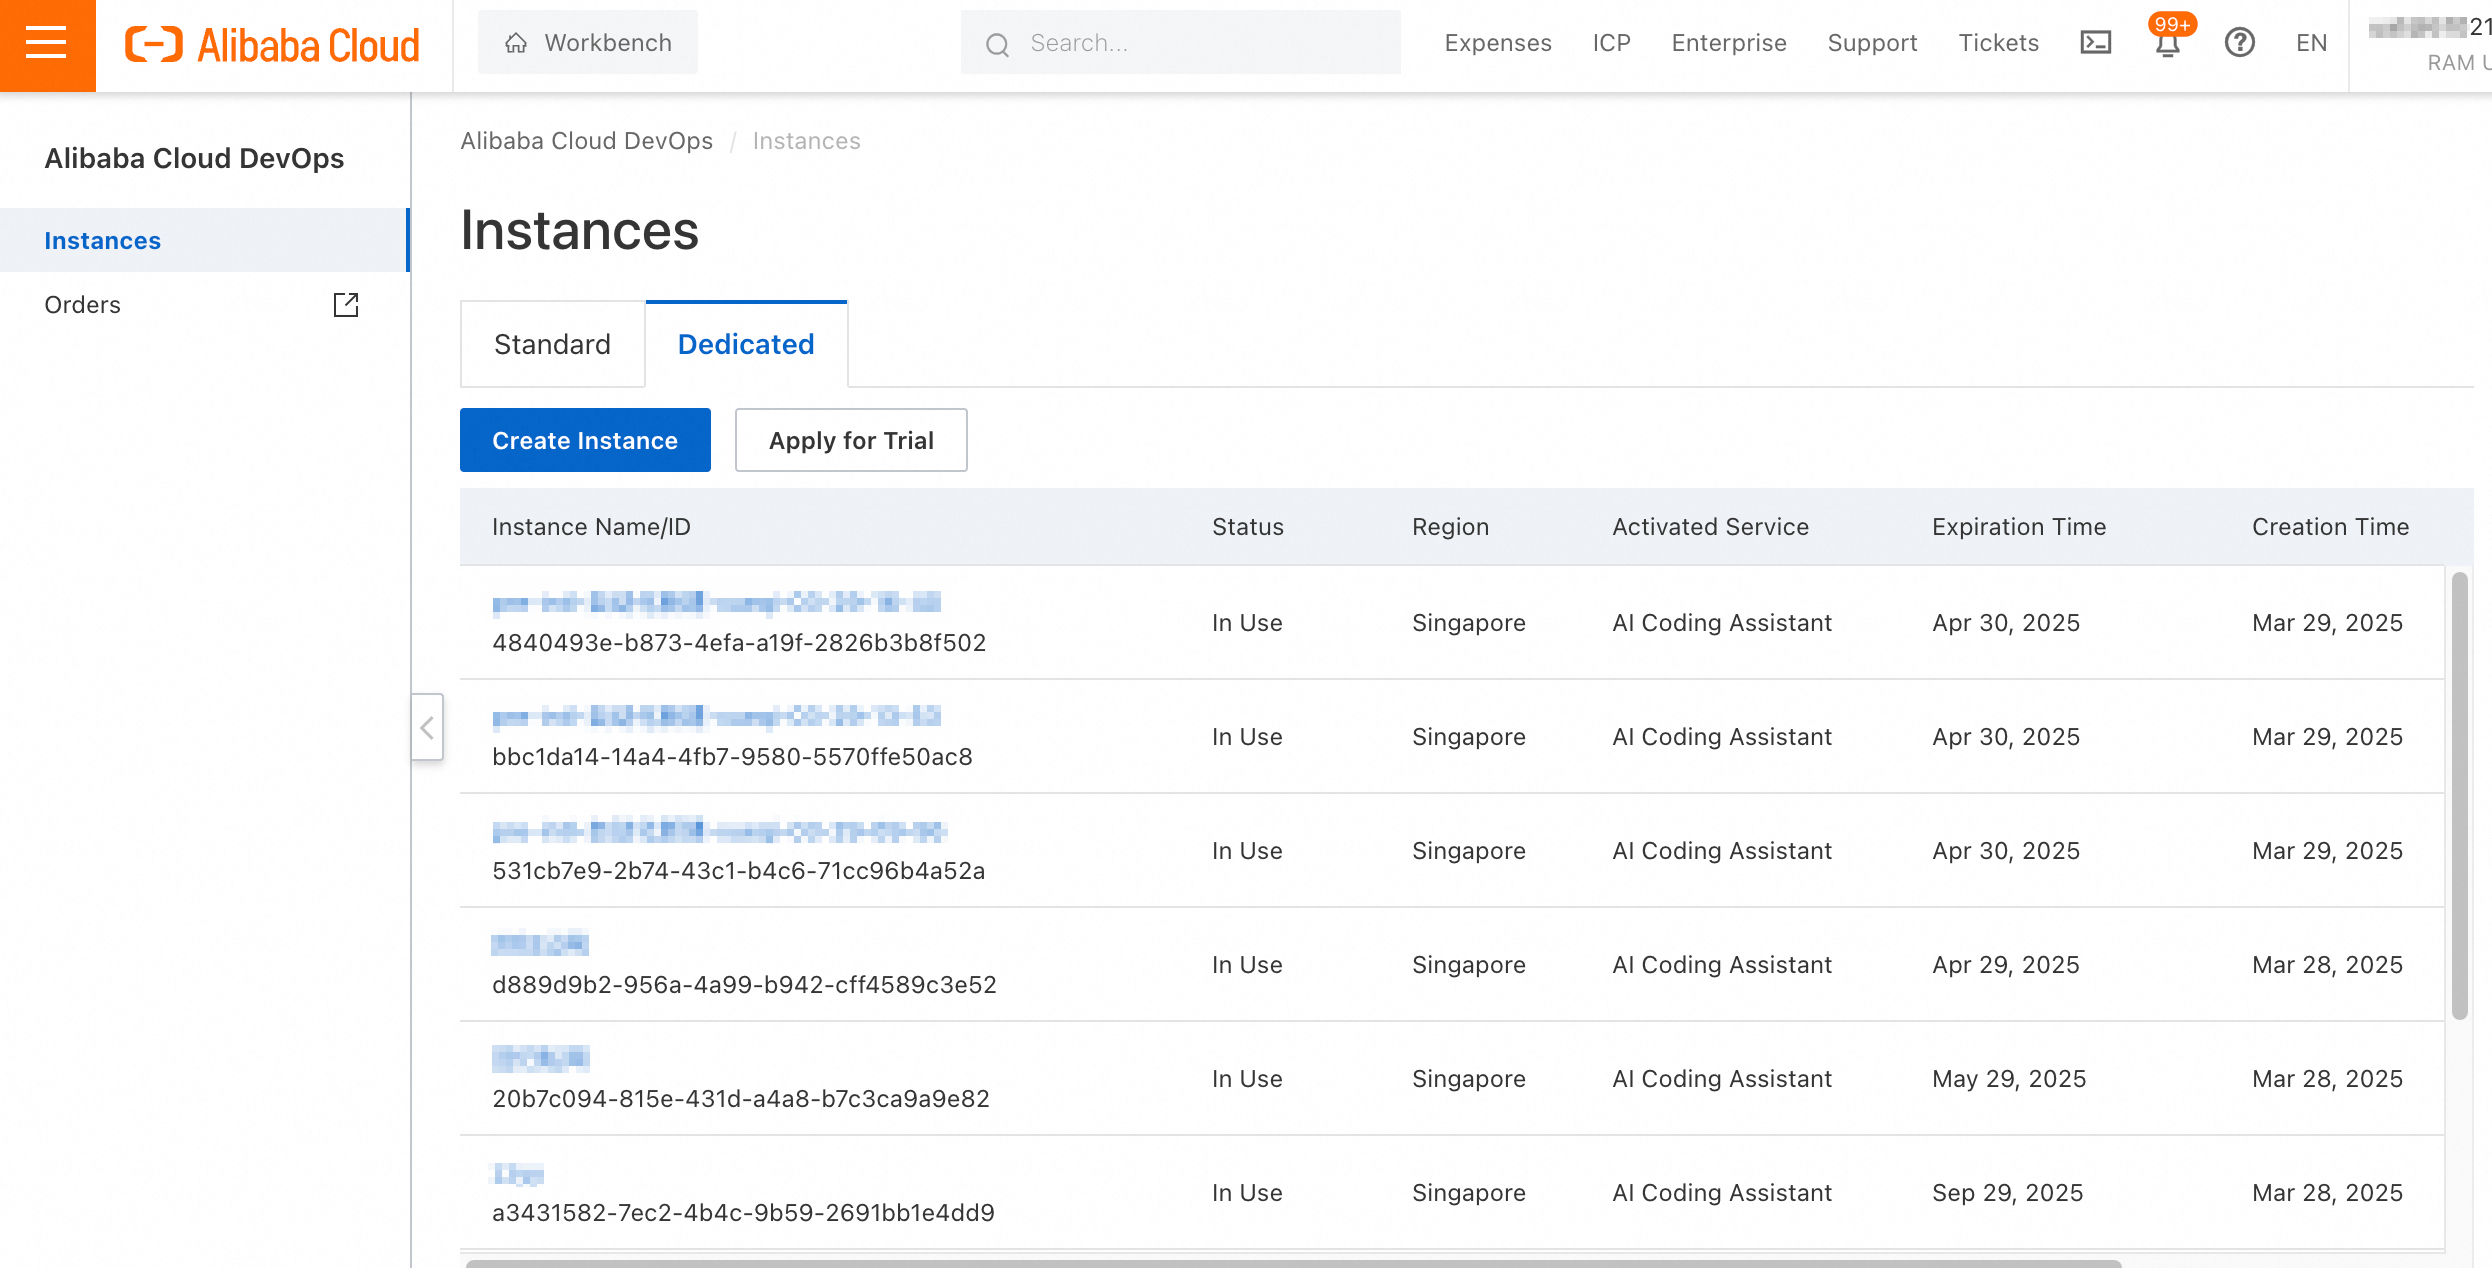Click the Region column header

pos(1450,527)
